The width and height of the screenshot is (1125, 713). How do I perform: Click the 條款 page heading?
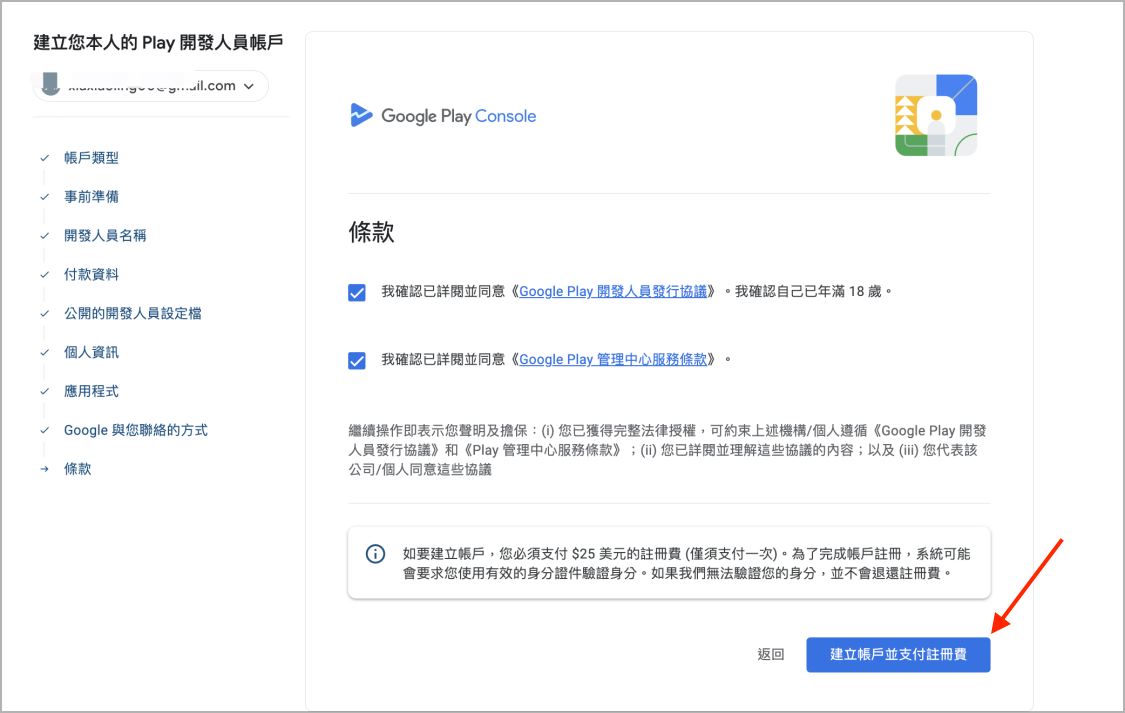click(371, 232)
